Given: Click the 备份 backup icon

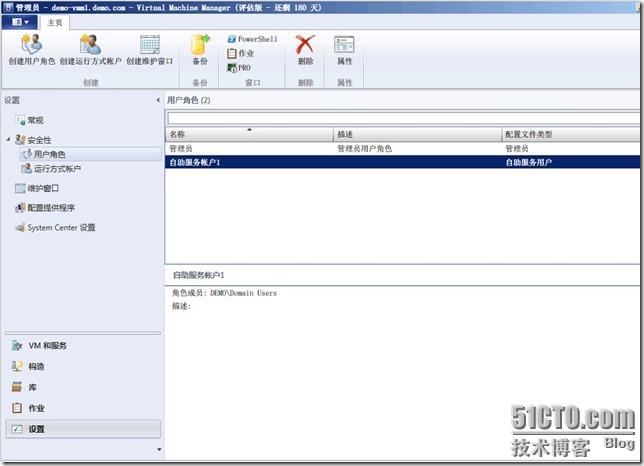Looking at the screenshot, I should pos(200,44).
